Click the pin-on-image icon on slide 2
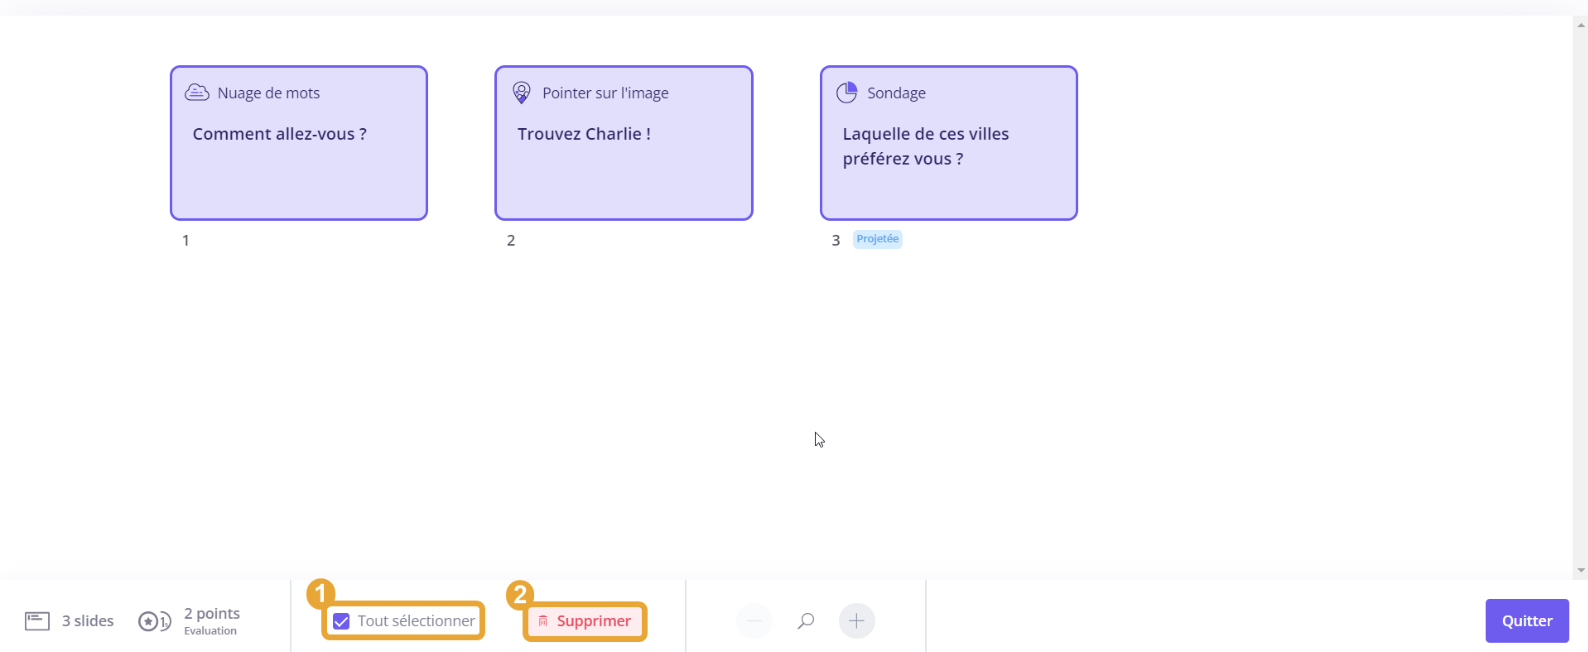Screen dimensions: 1588x652 point(522,92)
